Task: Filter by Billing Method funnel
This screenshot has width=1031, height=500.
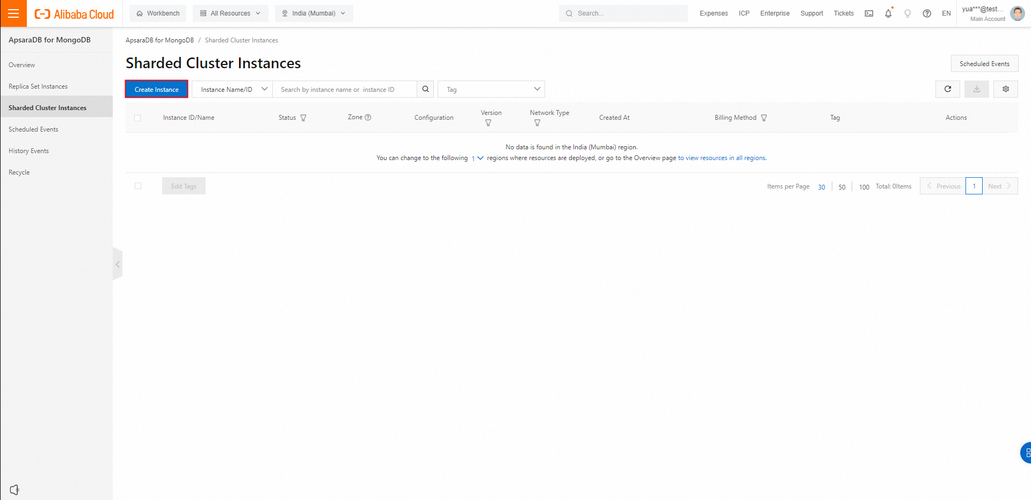Action: 764,118
